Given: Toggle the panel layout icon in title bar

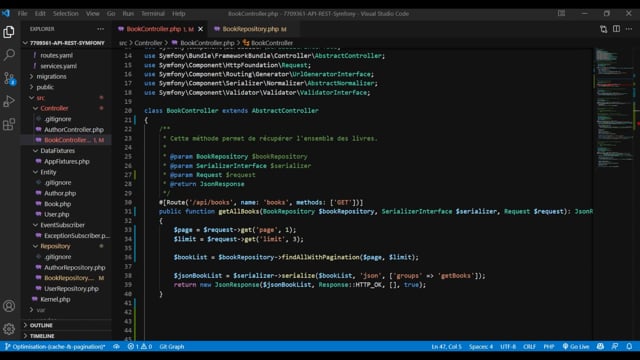Looking at the screenshot, I should tap(562, 13).
